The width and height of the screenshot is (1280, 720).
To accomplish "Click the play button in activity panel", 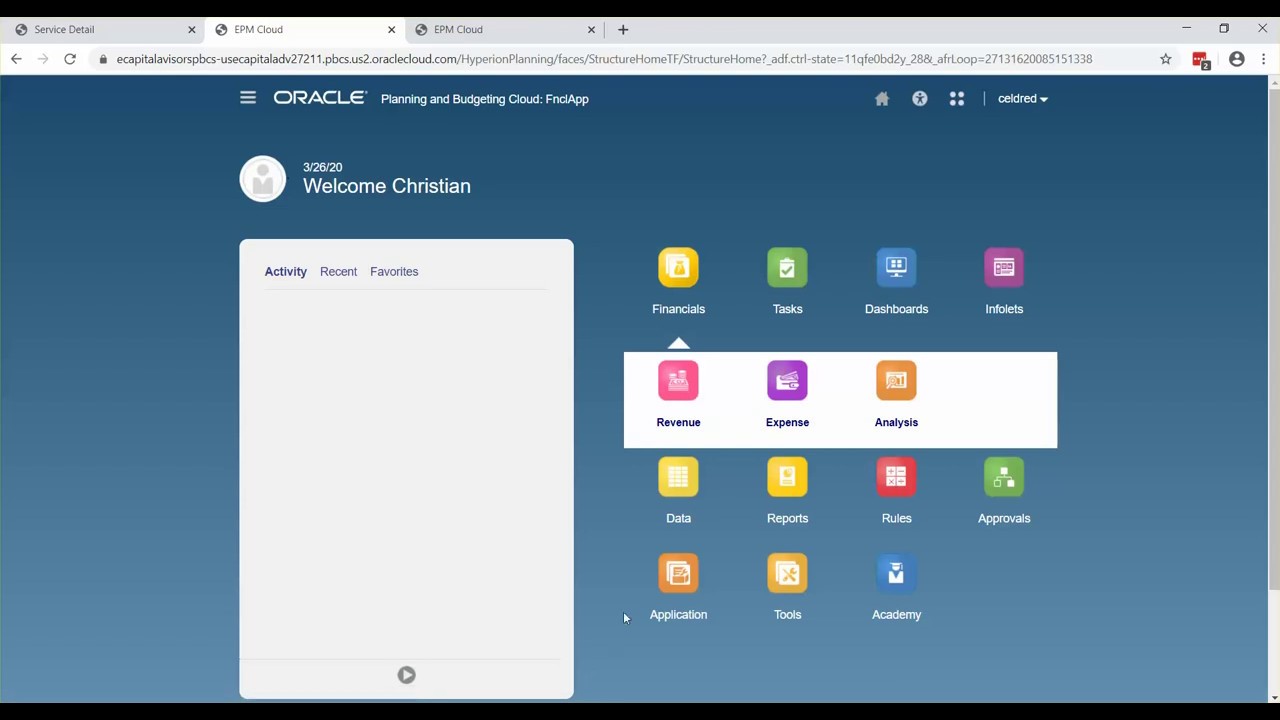I will 406,675.
